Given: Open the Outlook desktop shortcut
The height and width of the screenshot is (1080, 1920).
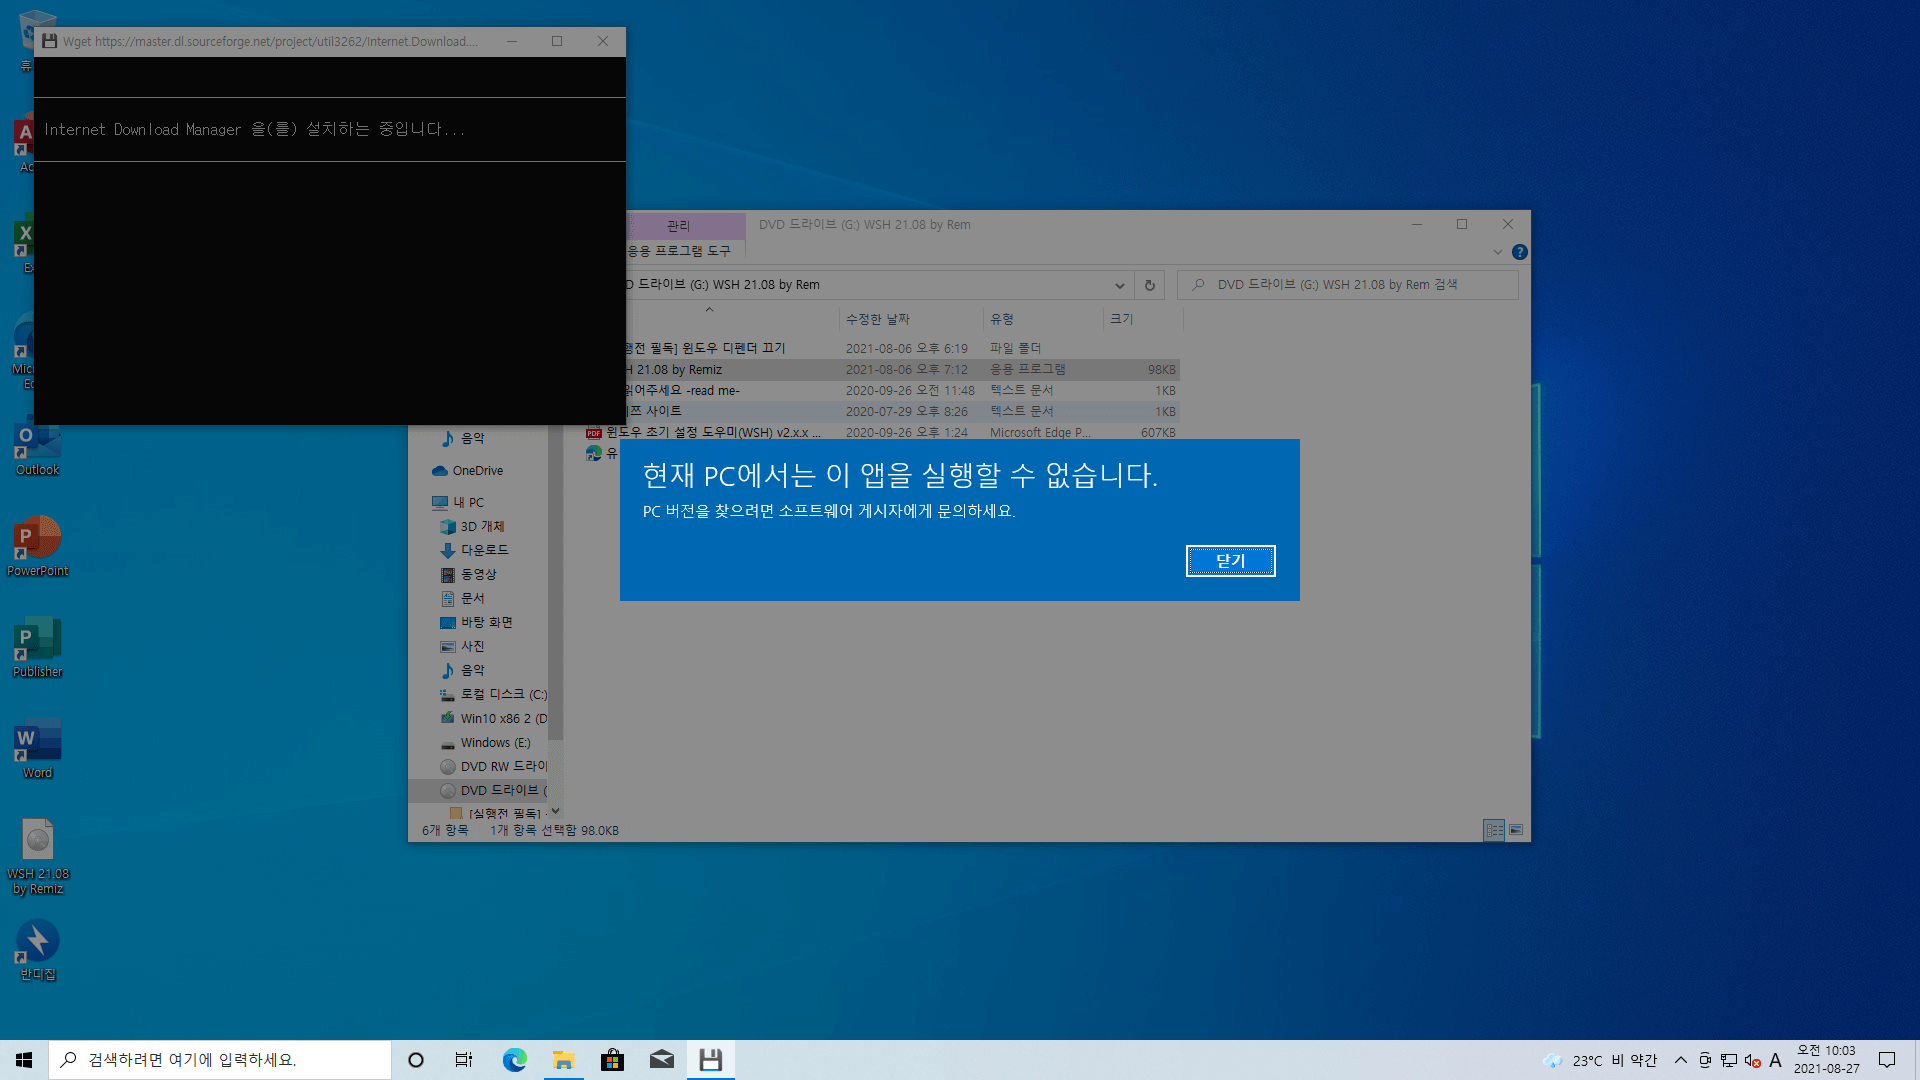Looking at the screenshot, I should point(37,448).
